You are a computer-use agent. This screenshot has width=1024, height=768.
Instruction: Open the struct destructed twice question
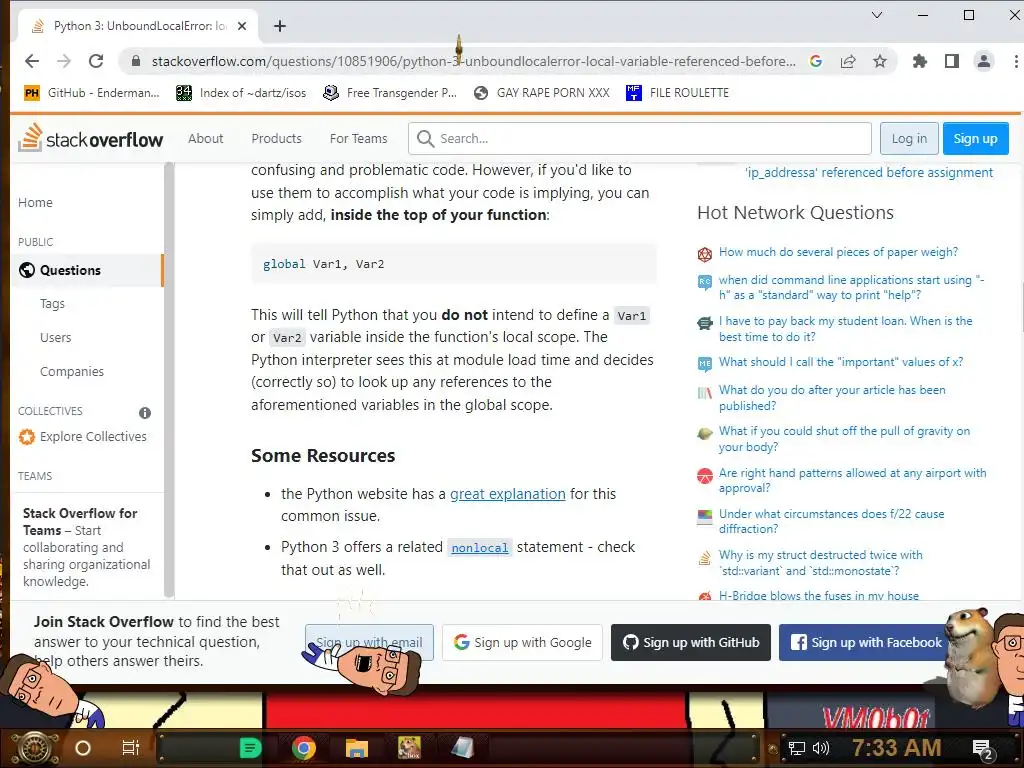(820, 562)
